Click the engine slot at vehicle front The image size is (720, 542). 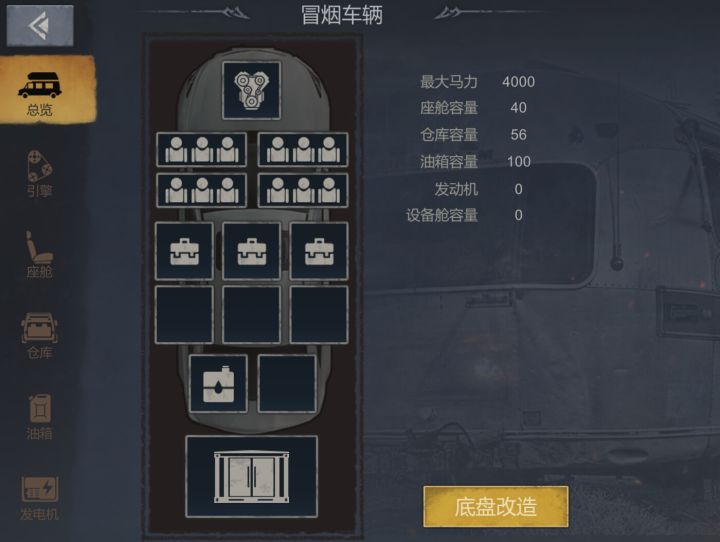click(251, 90)
